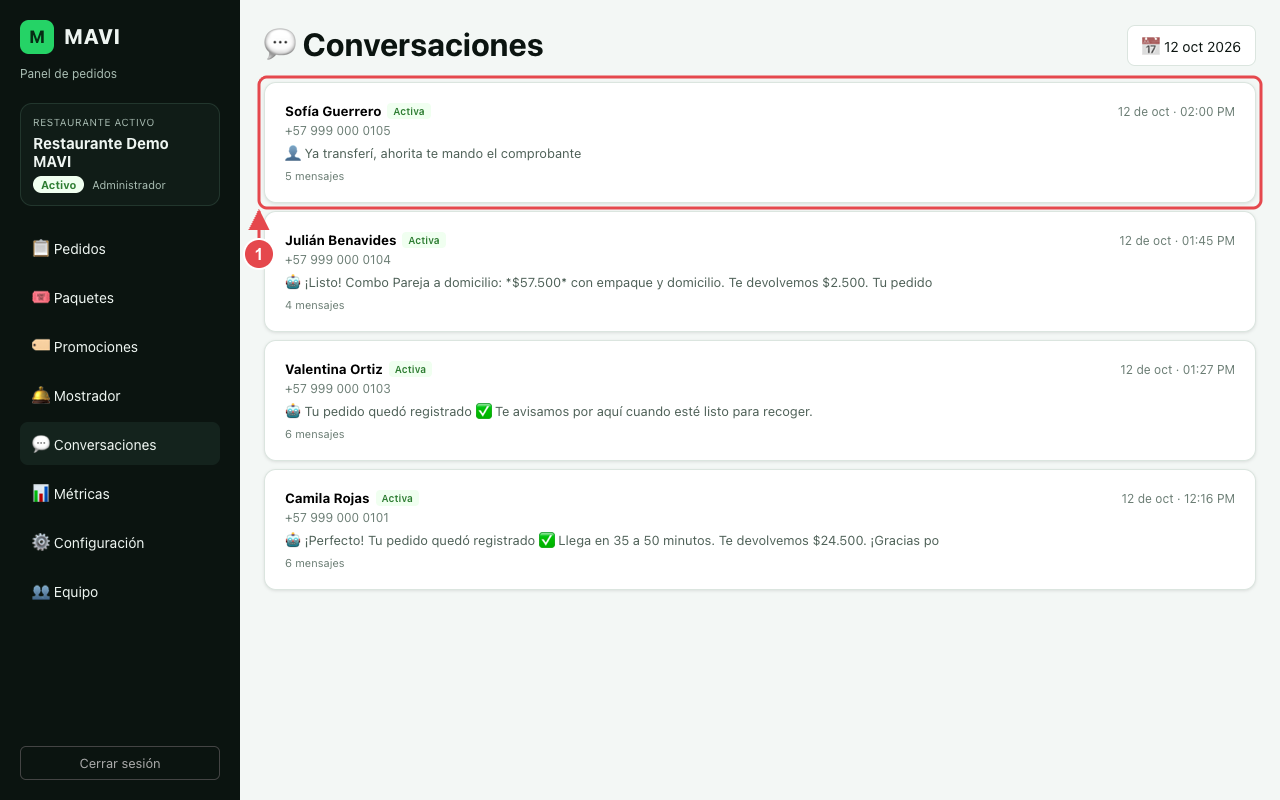Click the Paquetes ticket icon
This screenshot has height=800, width=1280.
(x=41, y=297)
